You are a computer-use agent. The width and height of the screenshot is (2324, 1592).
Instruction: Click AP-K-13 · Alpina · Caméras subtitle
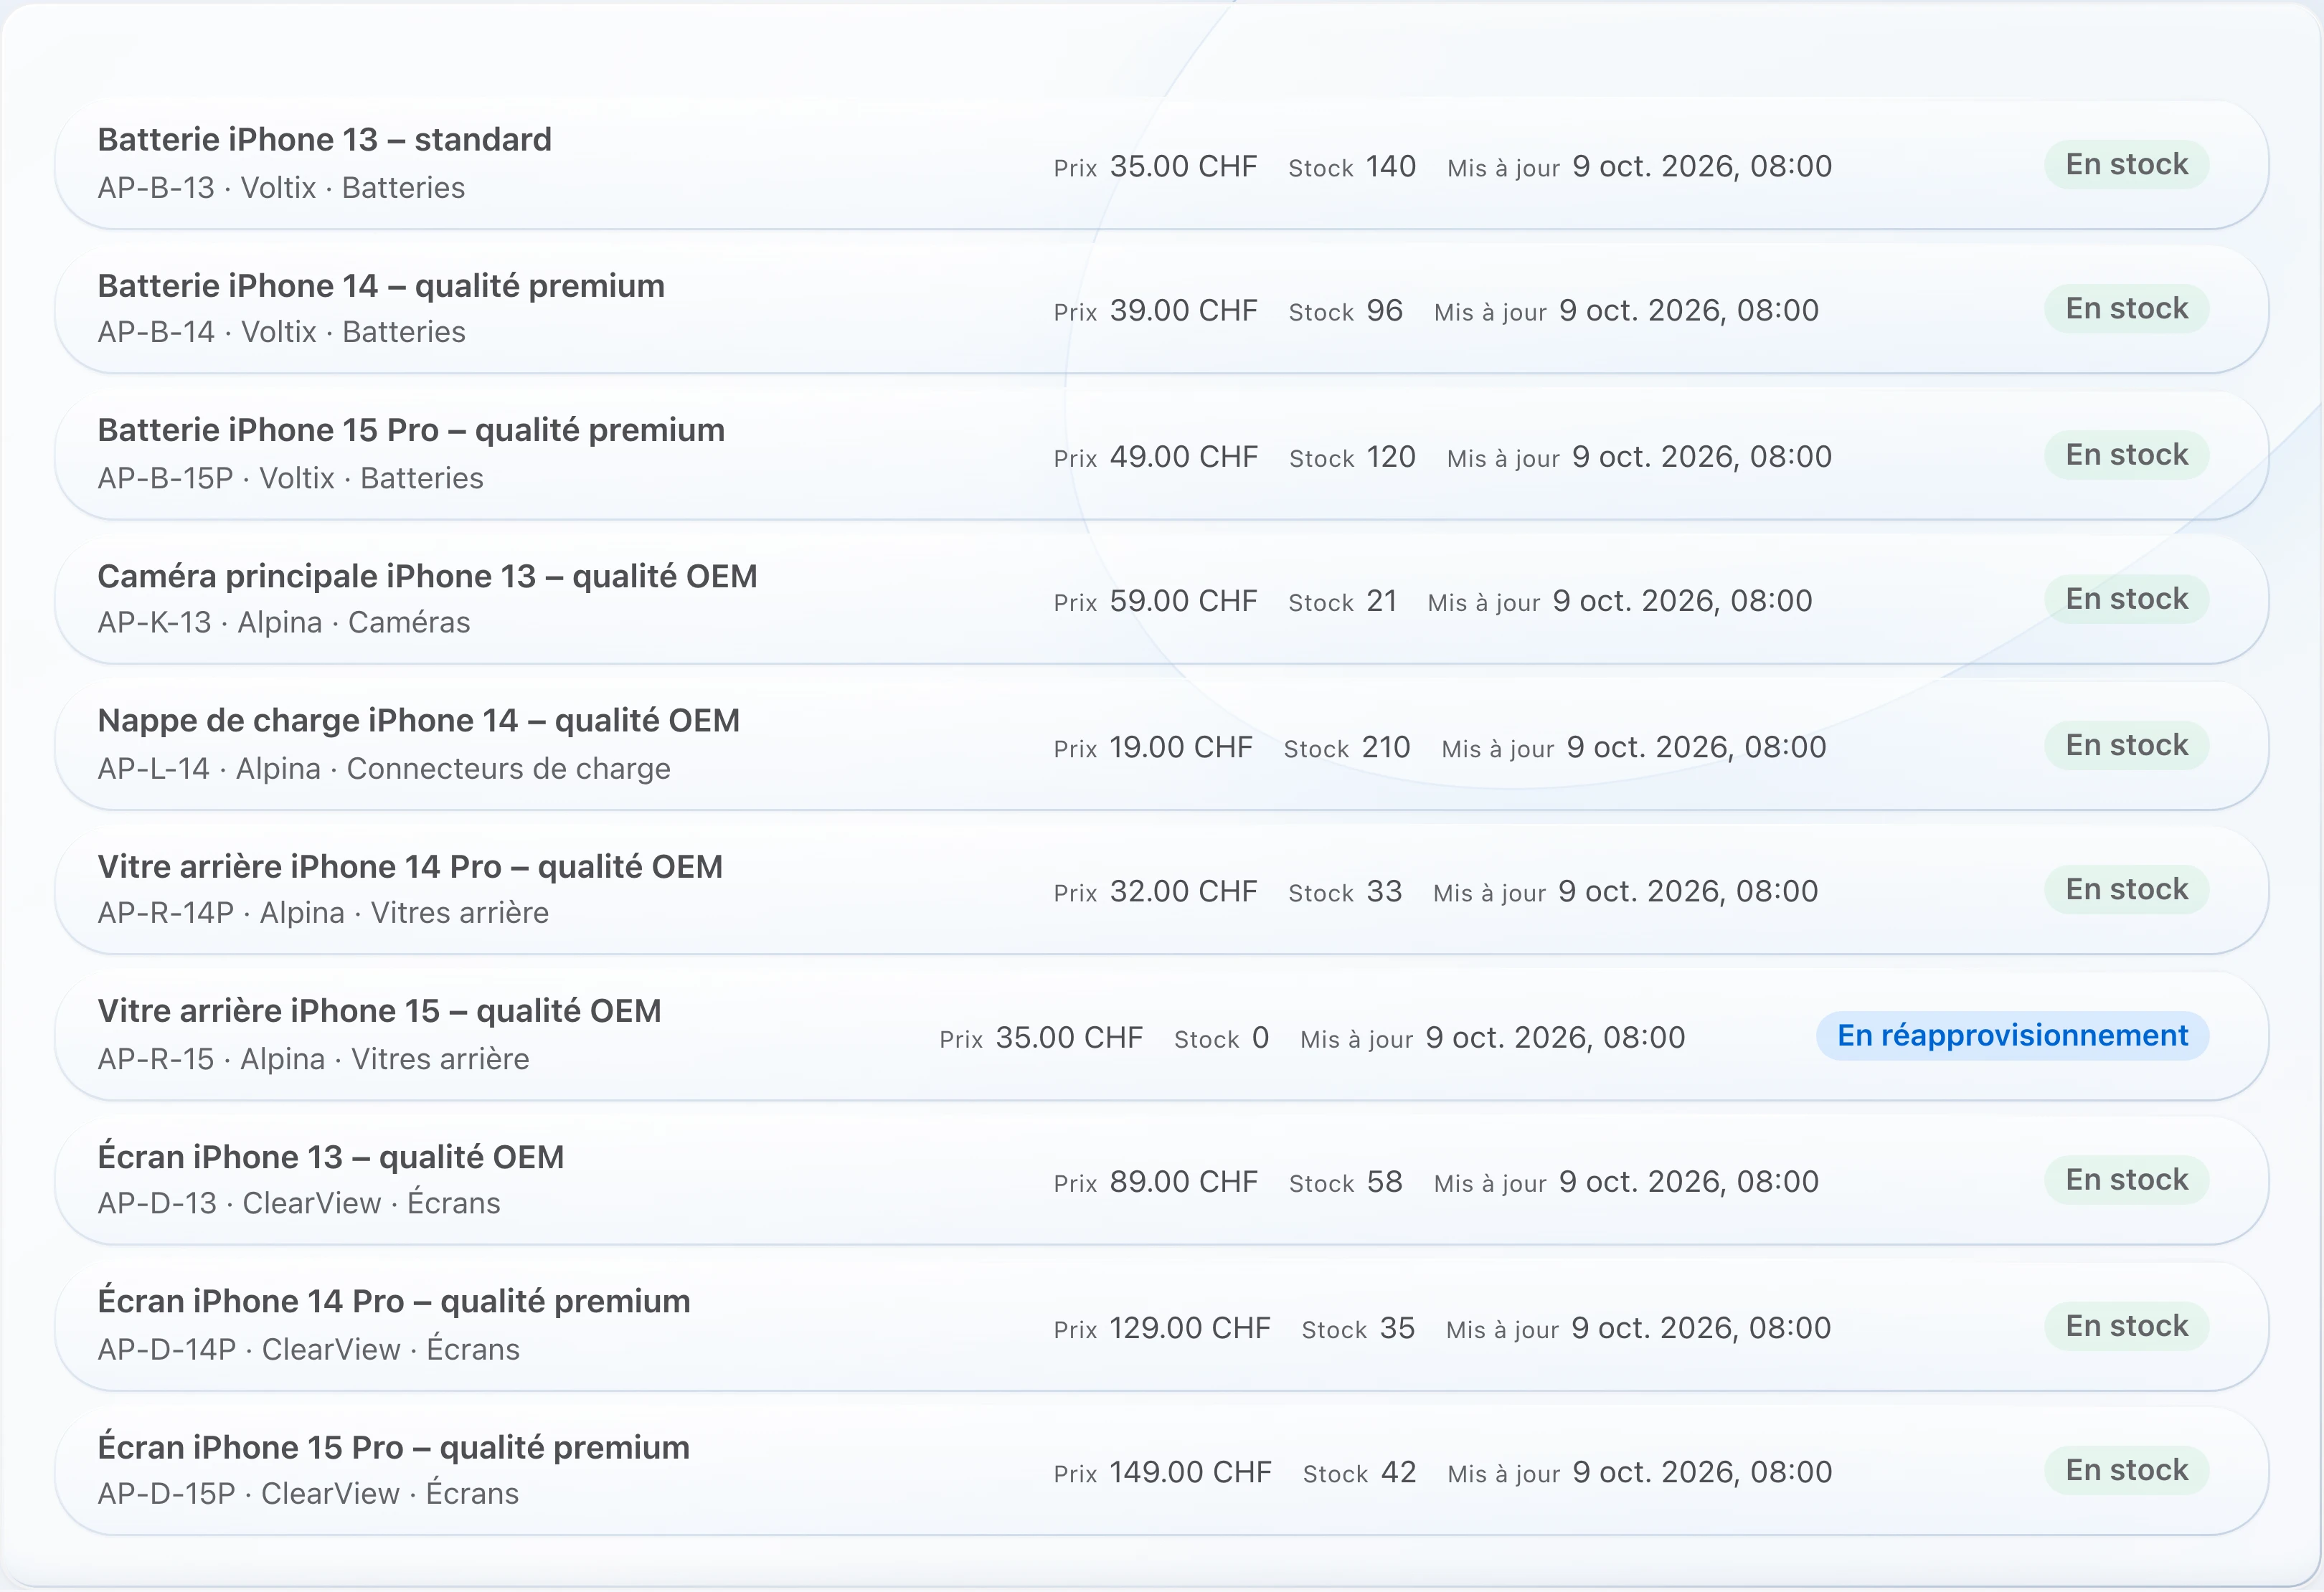tap(284, 622)
